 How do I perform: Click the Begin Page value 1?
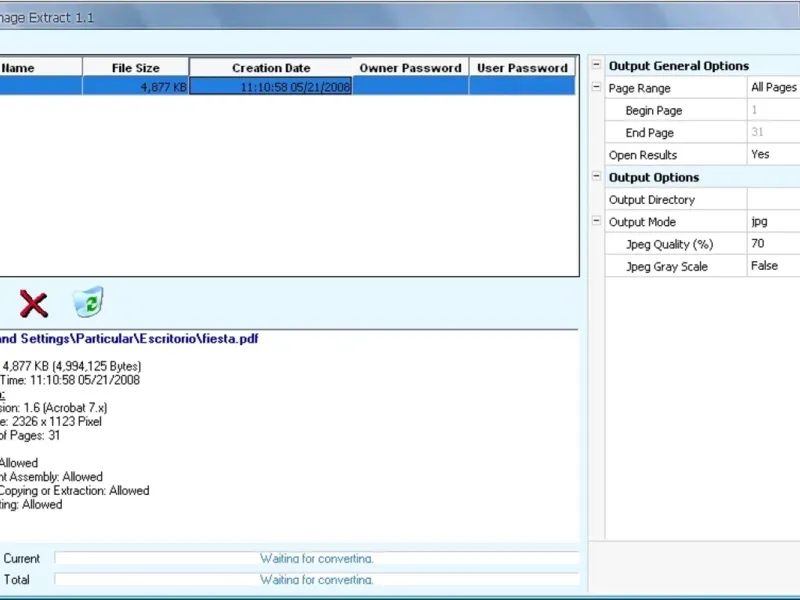773,110
